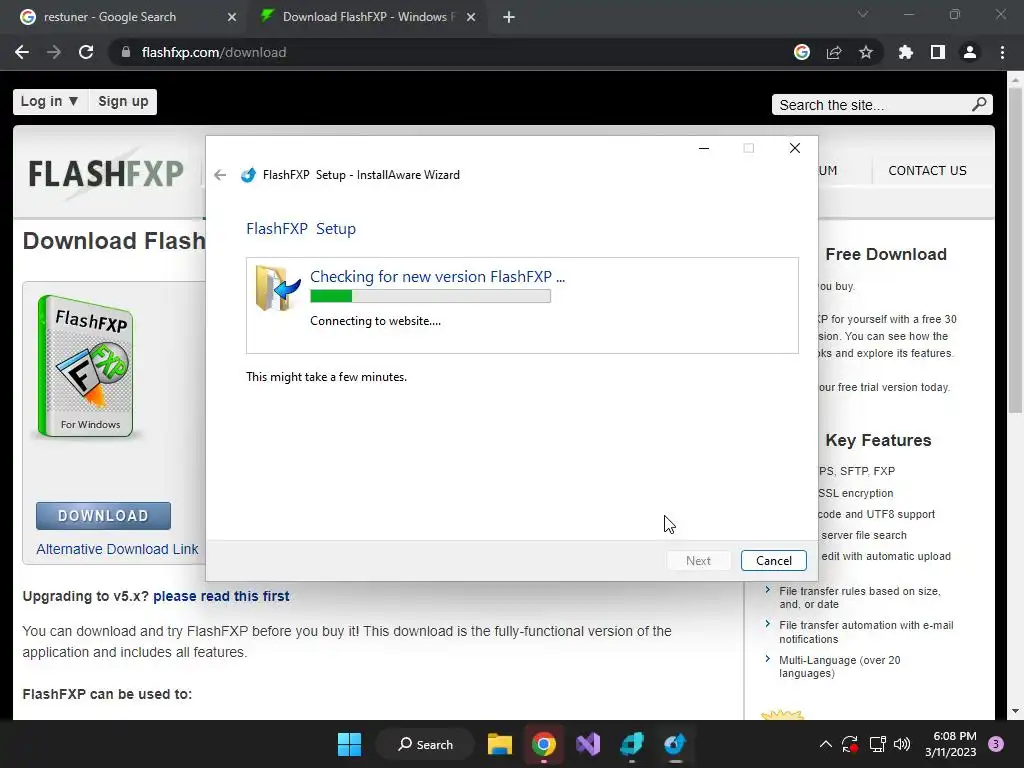Click the back arrow in the FlashFXP Setup wizard
Image resolution: width=1024 pixels, height=768 pixels.
coord(220,175)
